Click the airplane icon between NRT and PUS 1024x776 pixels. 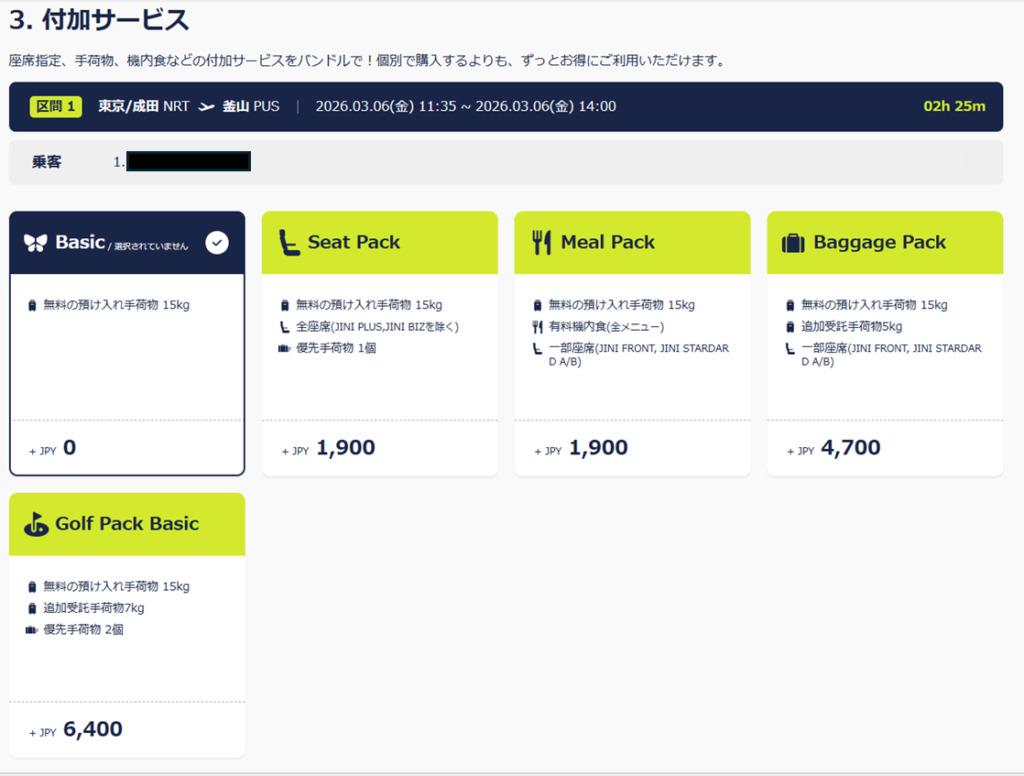click(207, 107)
